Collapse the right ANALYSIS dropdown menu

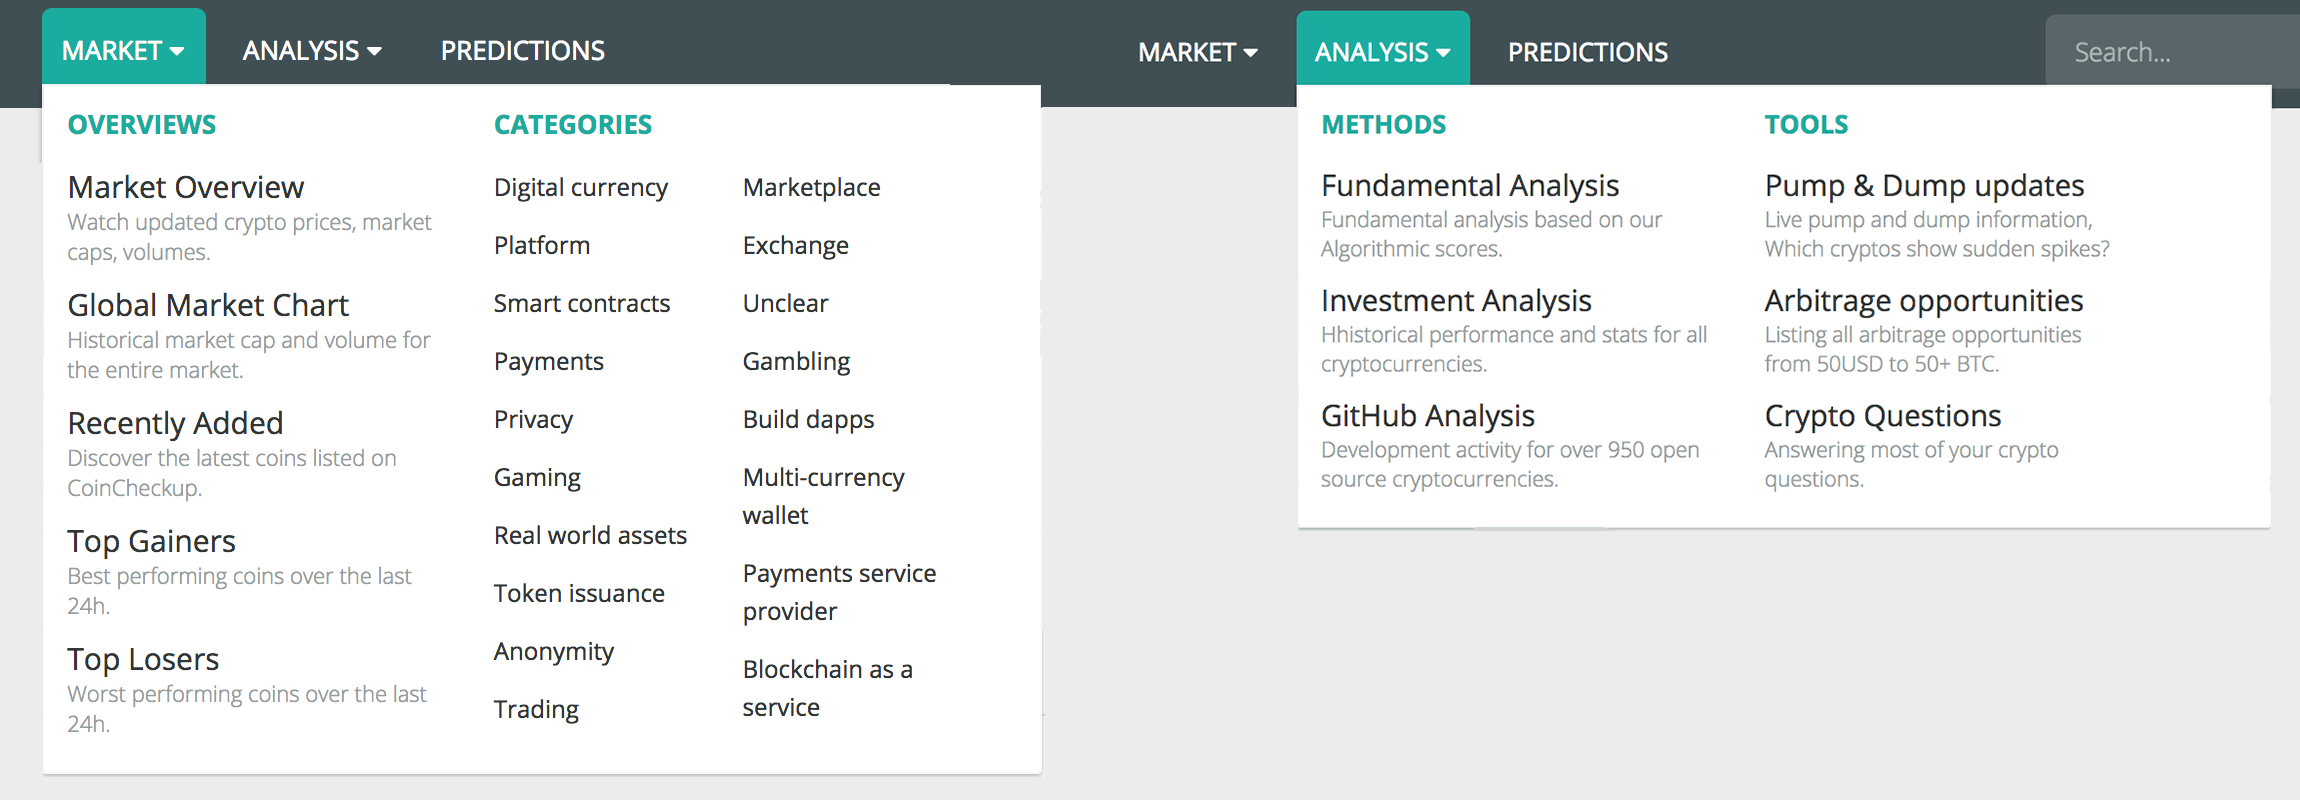tap(1382, 52)
